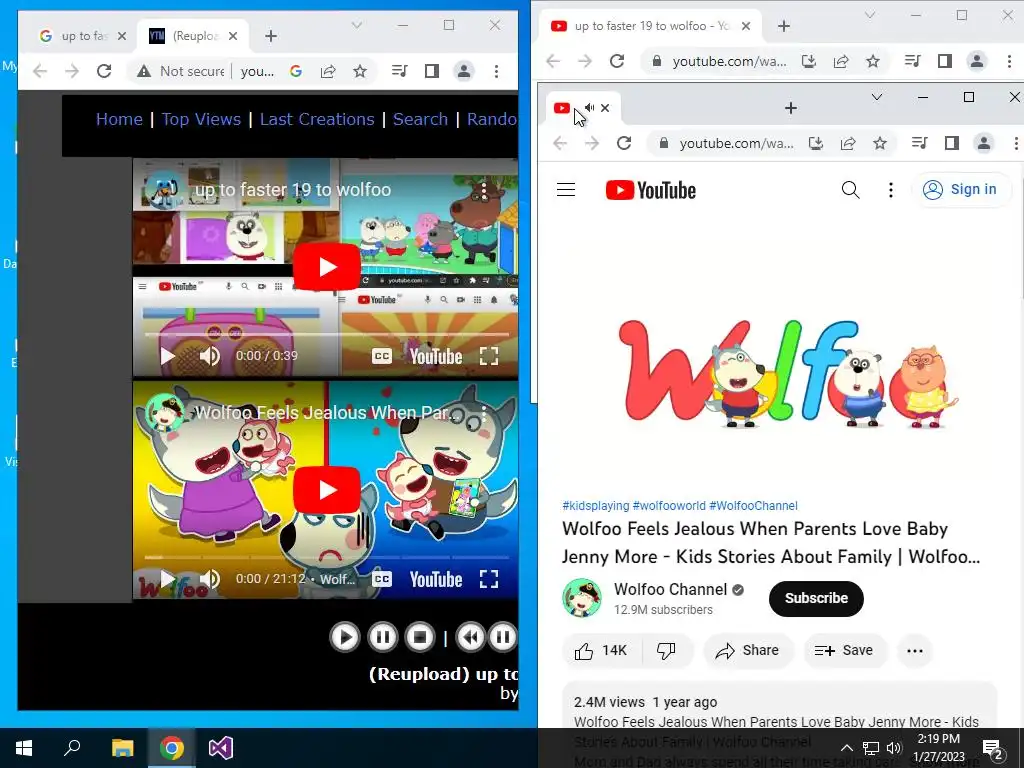Close the muted YouTube tab in front window
1024x768 pixels.
click(x=605, y=108)
